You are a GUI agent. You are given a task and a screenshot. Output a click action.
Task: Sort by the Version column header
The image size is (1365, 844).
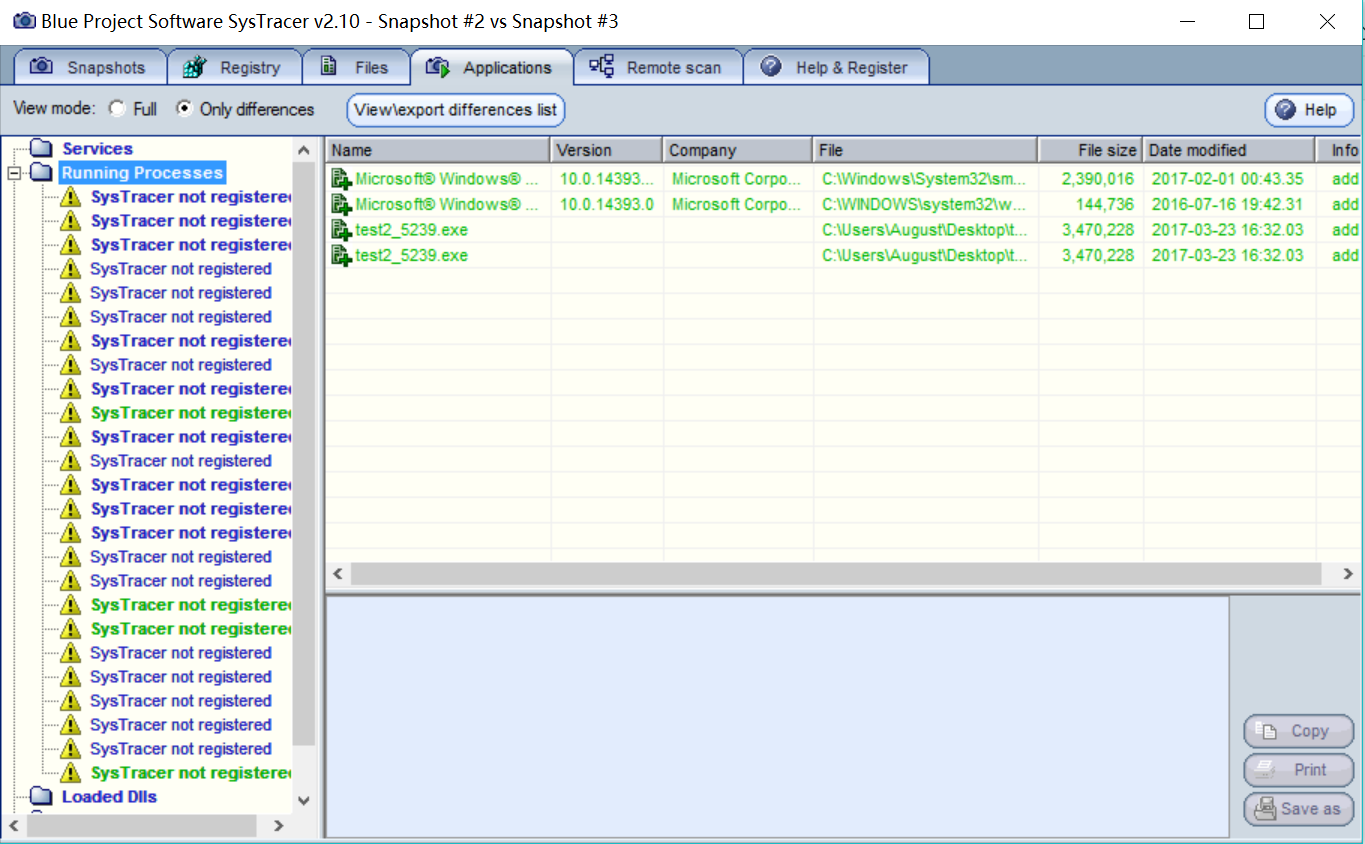[606, 150]
